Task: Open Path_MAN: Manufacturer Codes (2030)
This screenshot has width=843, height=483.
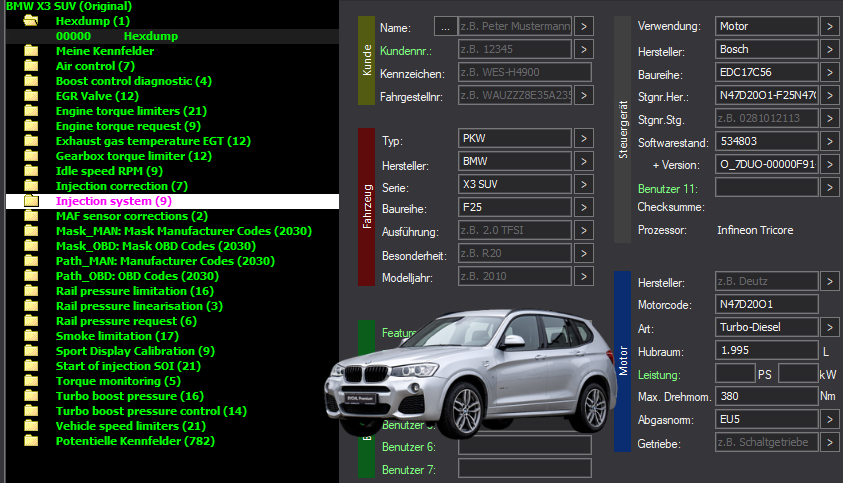Action: click(x=165, y=261)
